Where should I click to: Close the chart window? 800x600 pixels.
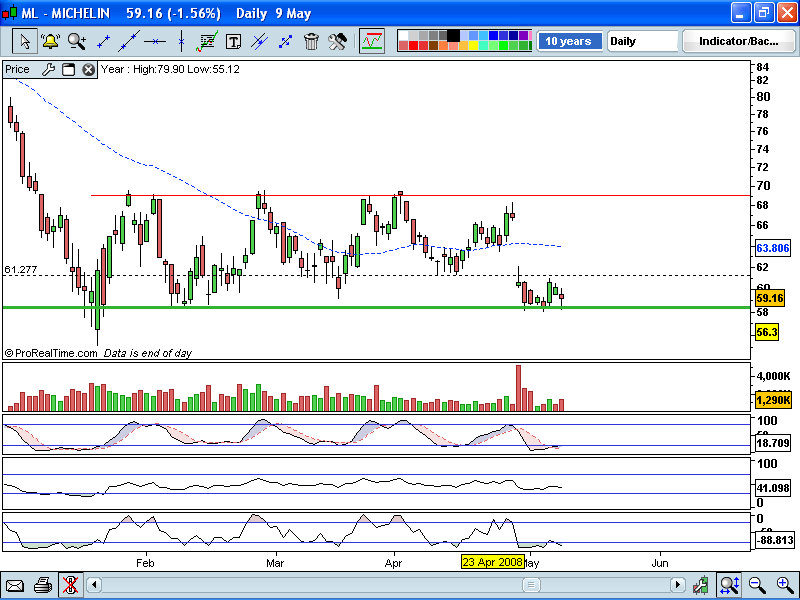pyautogui.click(x=787, y=13)
